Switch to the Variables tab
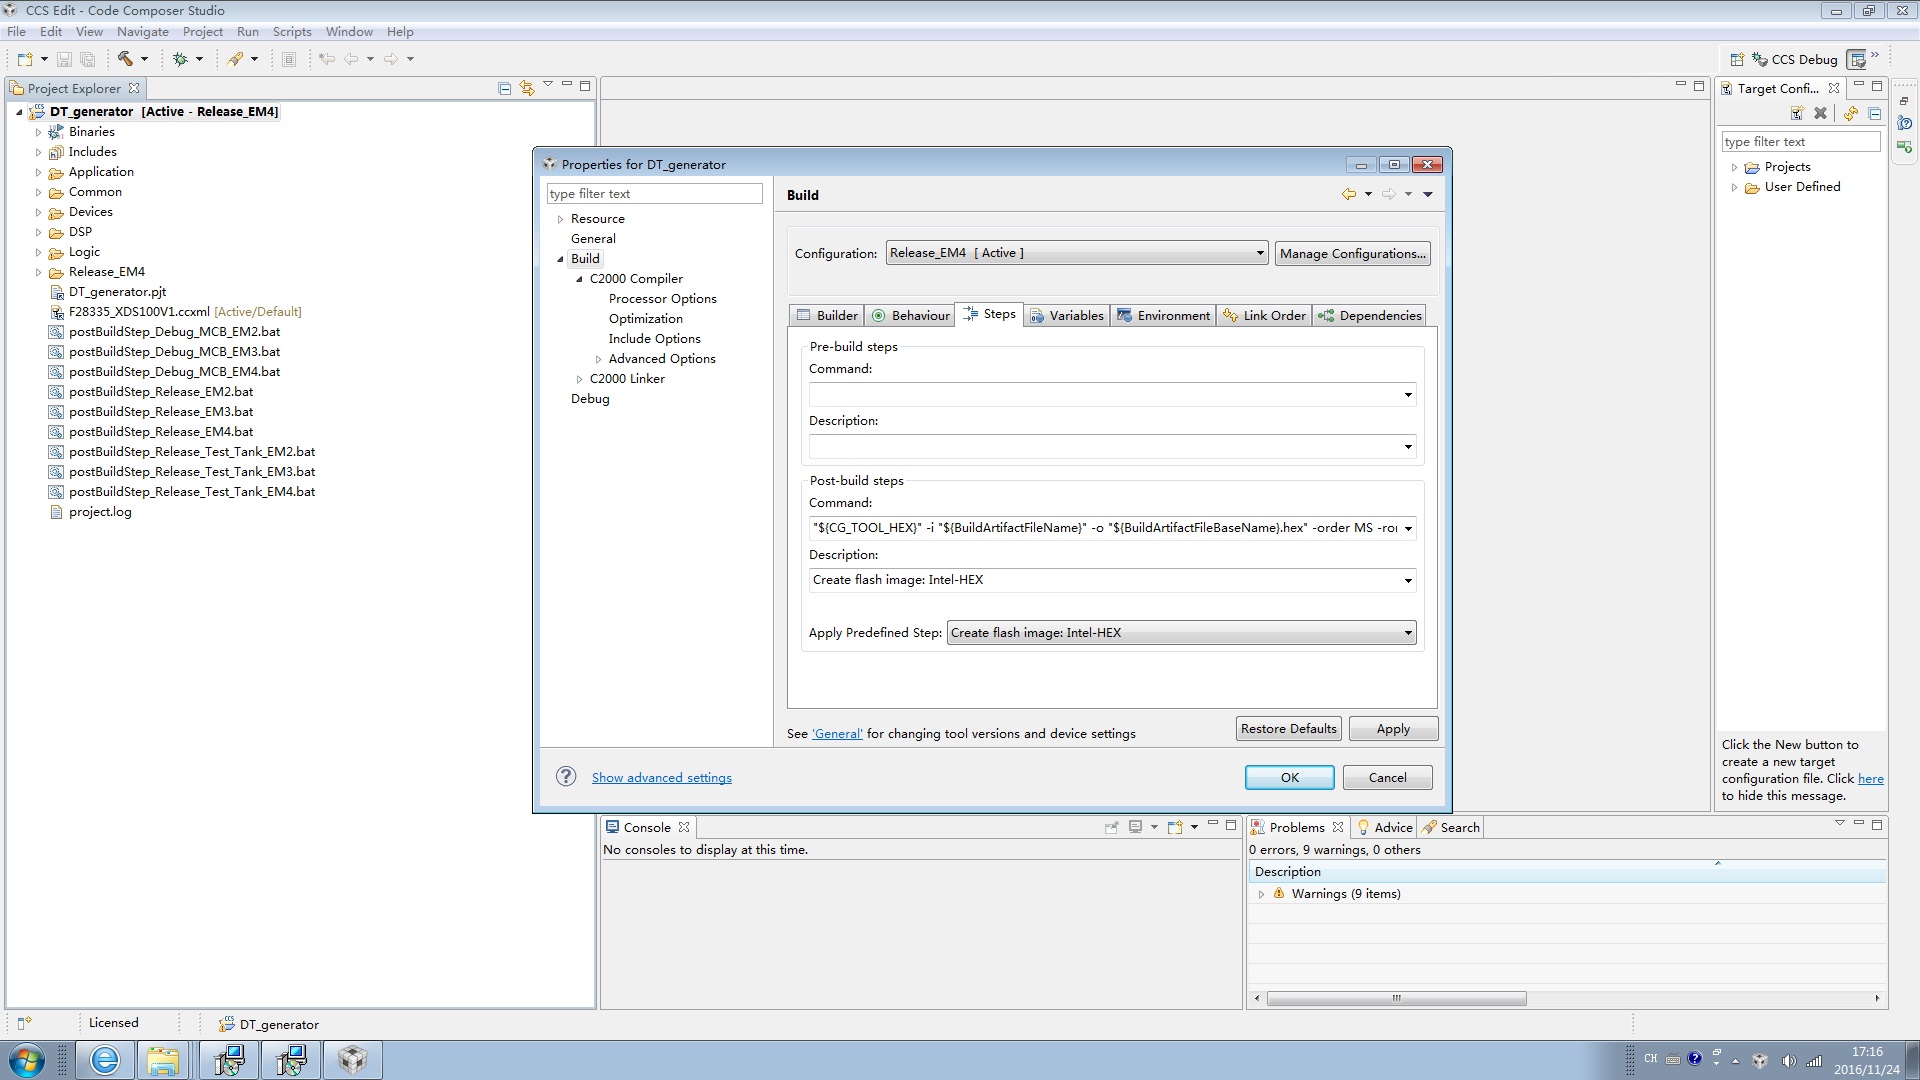1920x1080 pixels. click(1066, 315)
